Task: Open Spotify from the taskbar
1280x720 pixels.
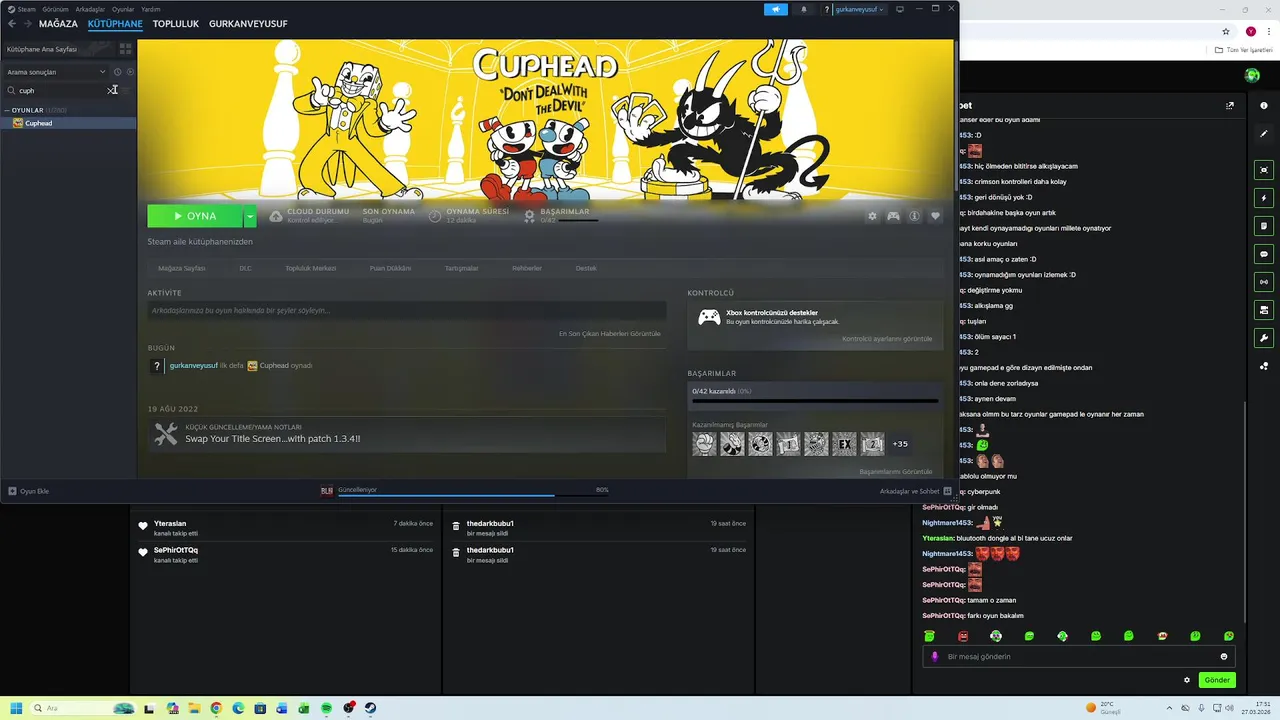Action: pyautogui.click(x=327, y=708)
